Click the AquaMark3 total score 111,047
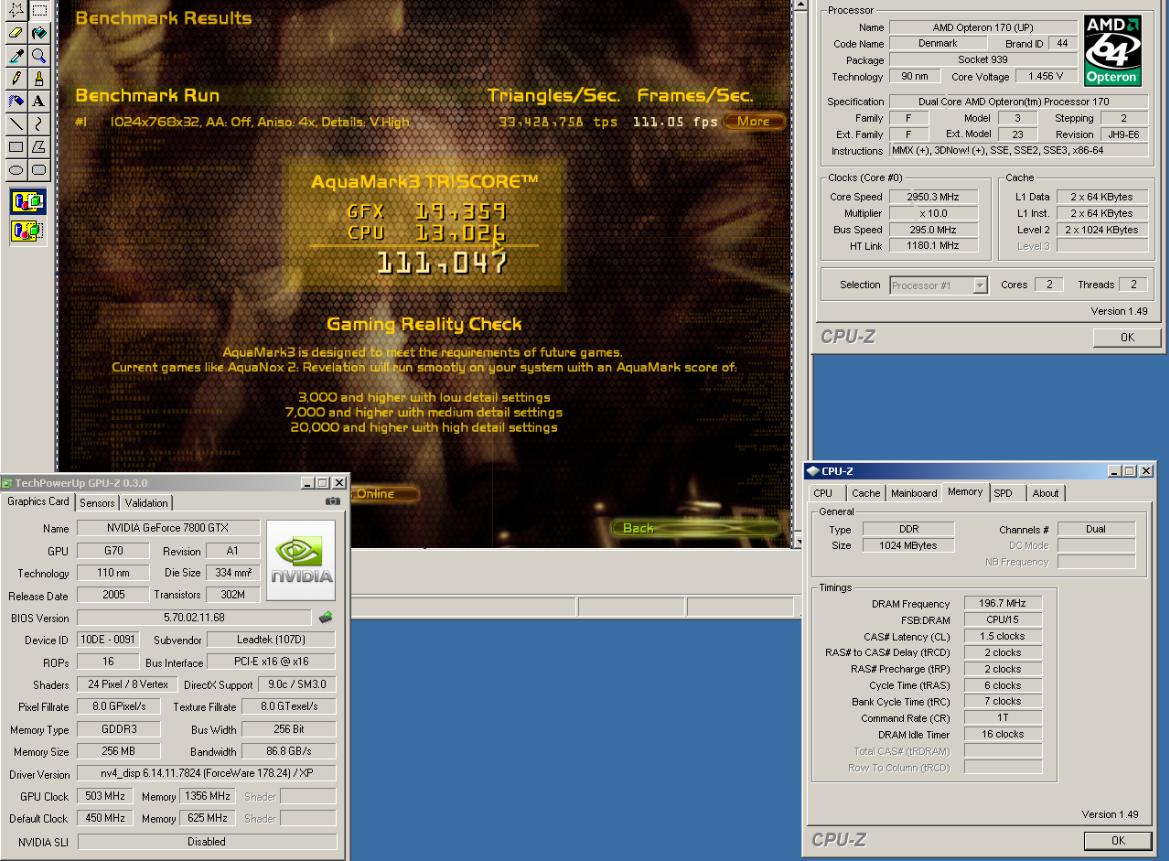This screenshot has height=861, width=1169. click(x=441, y=262)
